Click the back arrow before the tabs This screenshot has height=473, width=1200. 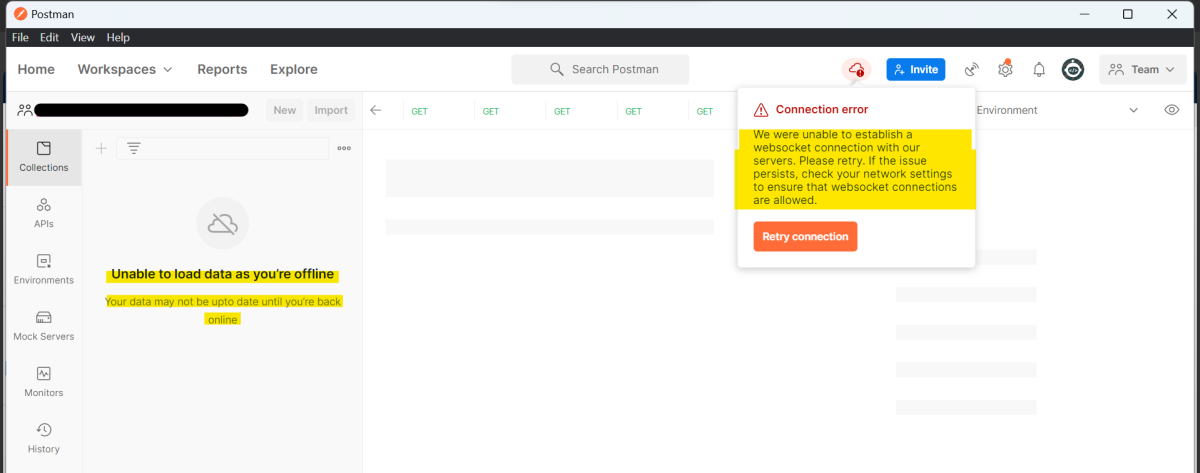pos(376,110)
